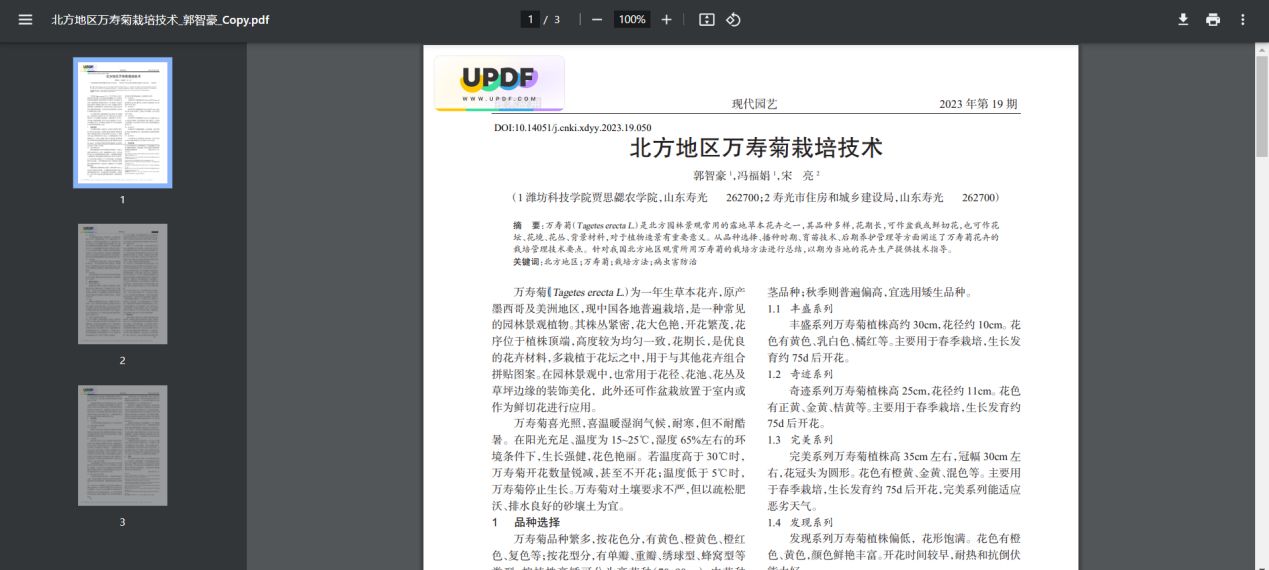Zoom out with the minus icon
1269x570 pixels.
tap(597, 20)
